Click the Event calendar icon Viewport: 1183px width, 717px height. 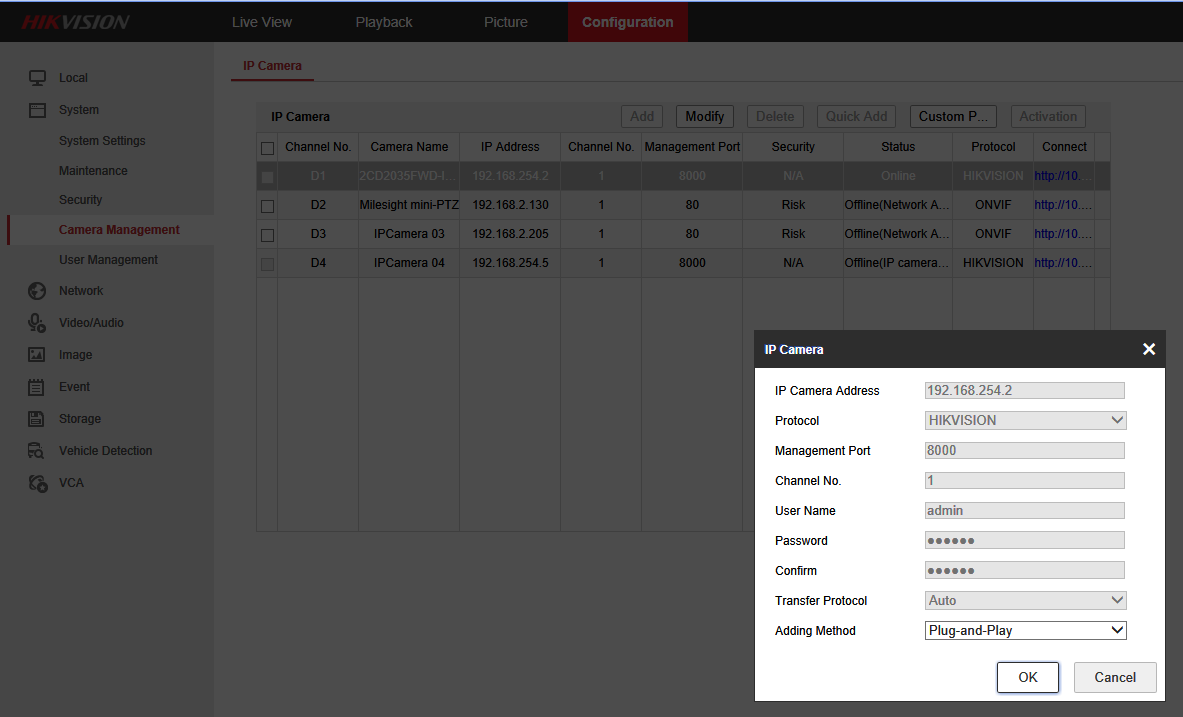(37, 387)
